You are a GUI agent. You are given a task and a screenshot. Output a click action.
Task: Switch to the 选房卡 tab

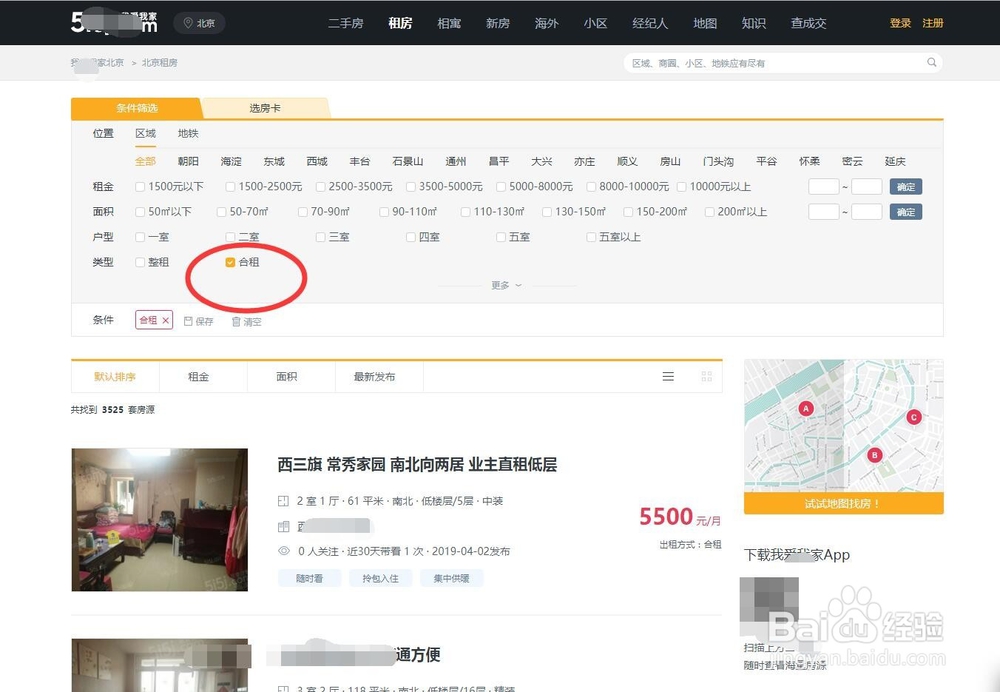pos(265,108)
